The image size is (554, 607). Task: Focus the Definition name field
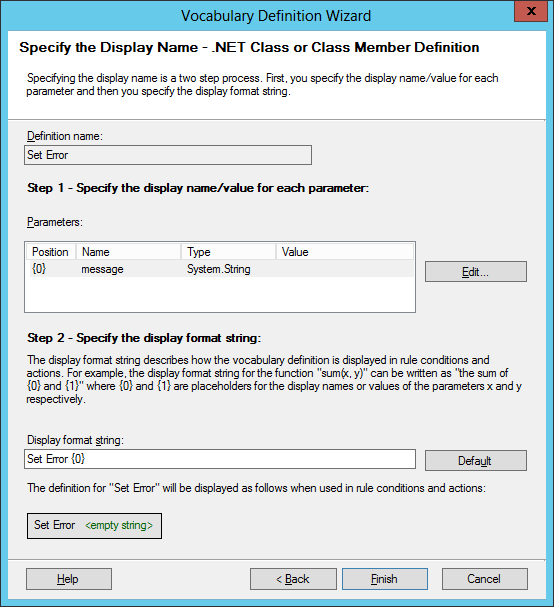pyautogui.click(x=168, y=155)
